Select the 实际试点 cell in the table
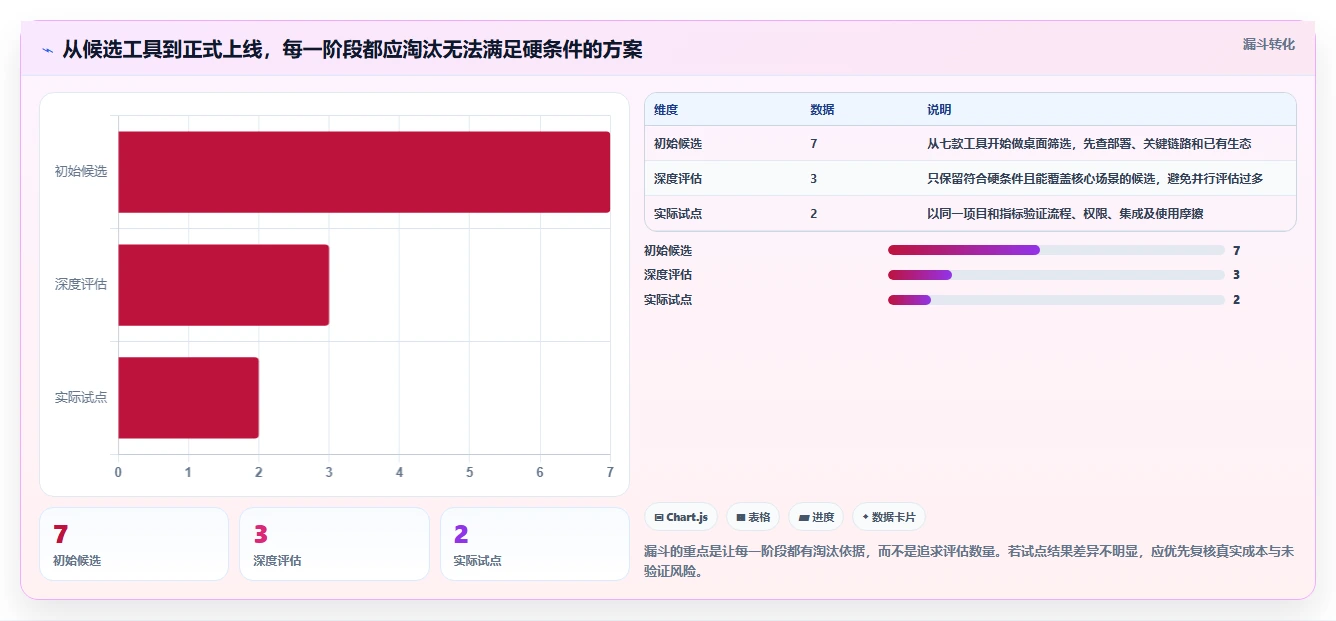 pyautogui.click(x=678, y=214)
